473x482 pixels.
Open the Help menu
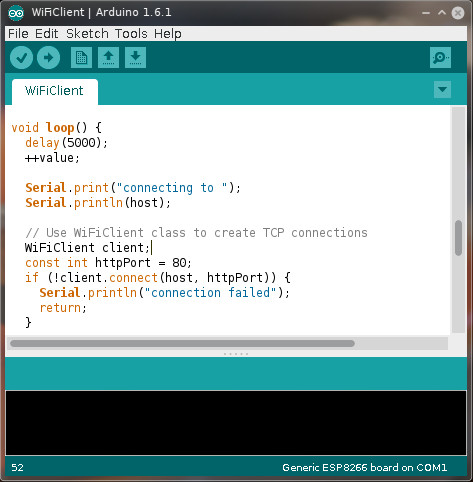click(168, 34)
